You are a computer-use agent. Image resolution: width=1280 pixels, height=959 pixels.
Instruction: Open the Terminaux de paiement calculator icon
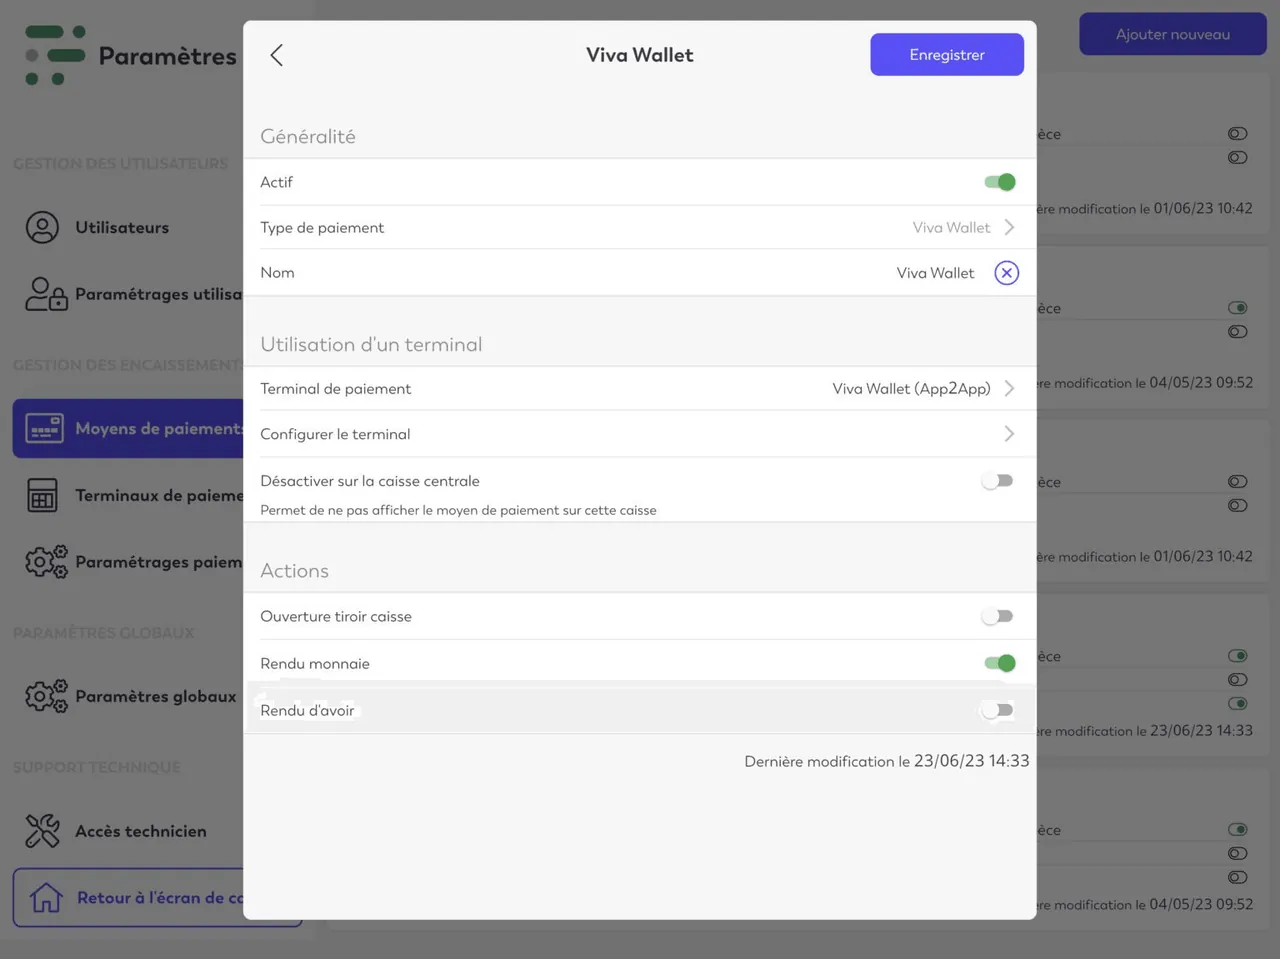[42, 496]
